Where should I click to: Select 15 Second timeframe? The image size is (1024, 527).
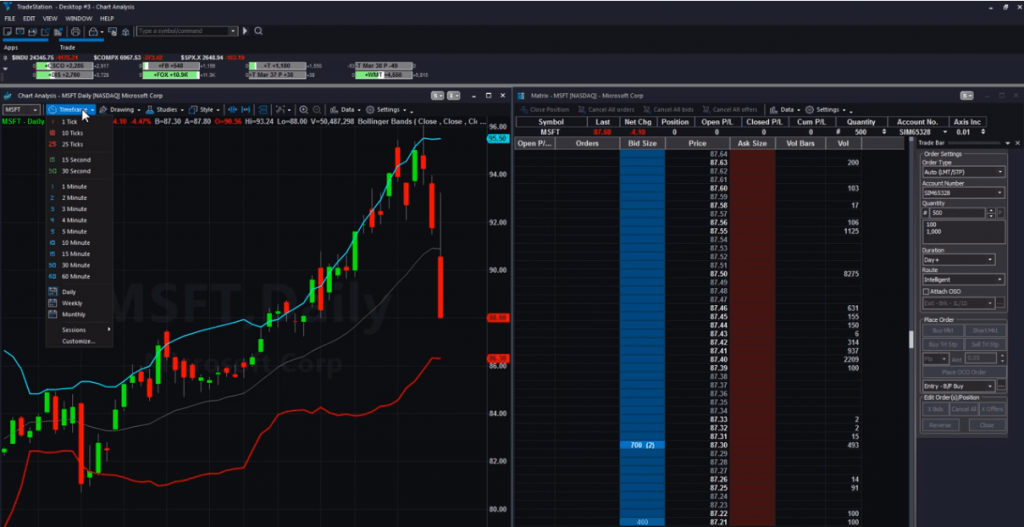pos(79,160)
